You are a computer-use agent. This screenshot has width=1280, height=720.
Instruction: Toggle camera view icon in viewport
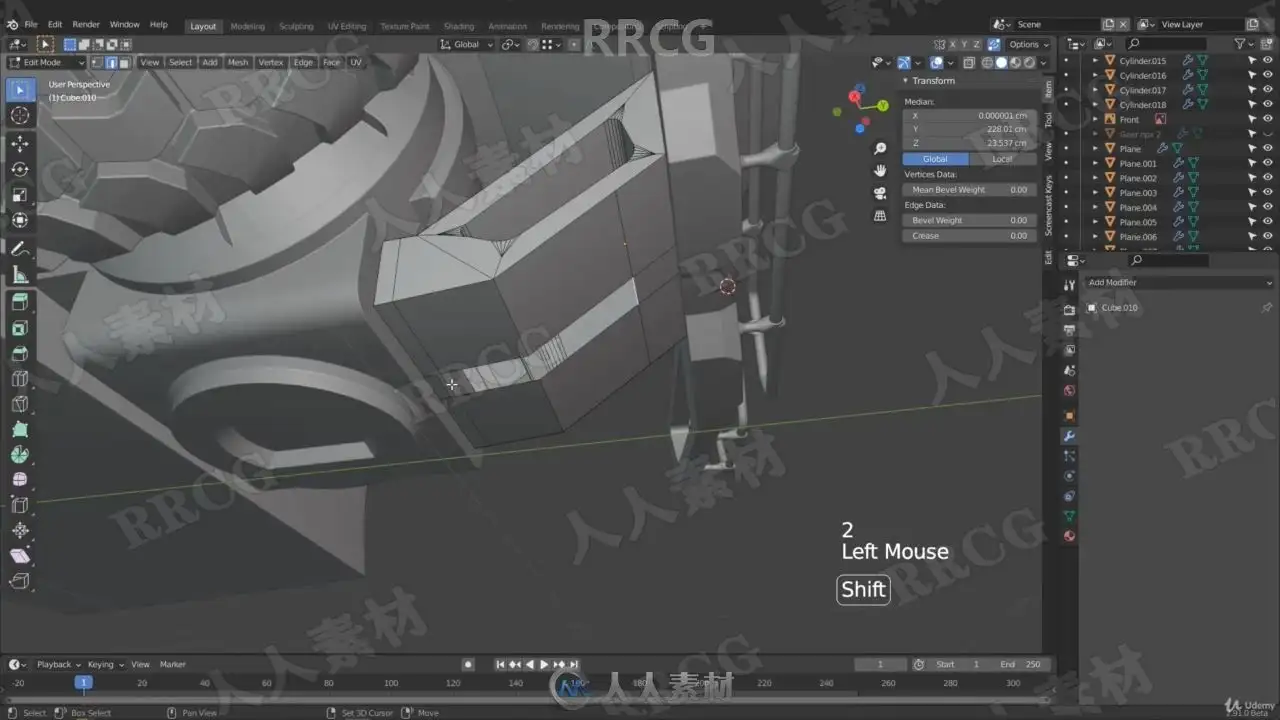pos(880,193)
